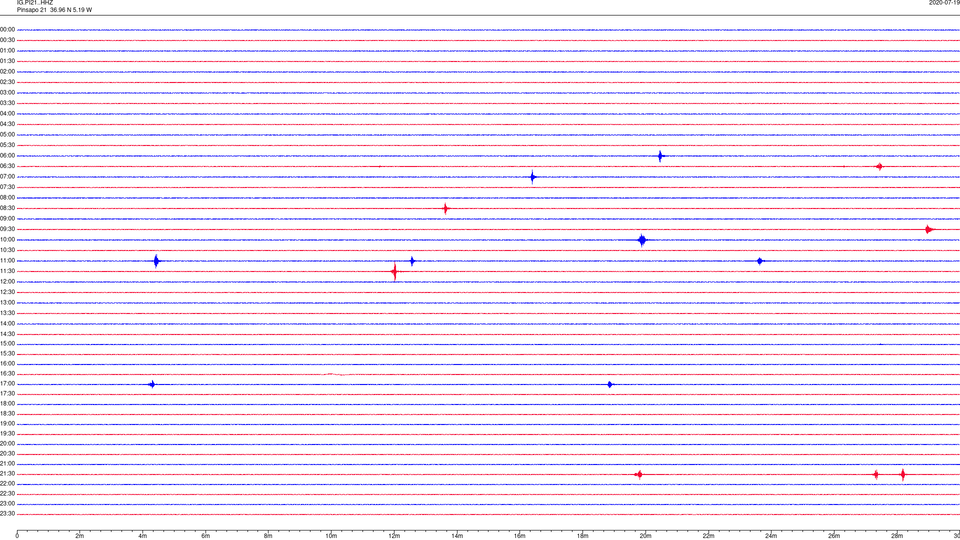960x540 pixels.
Task: Click the 20m label on the time axis
Action: tap(645, 536)
